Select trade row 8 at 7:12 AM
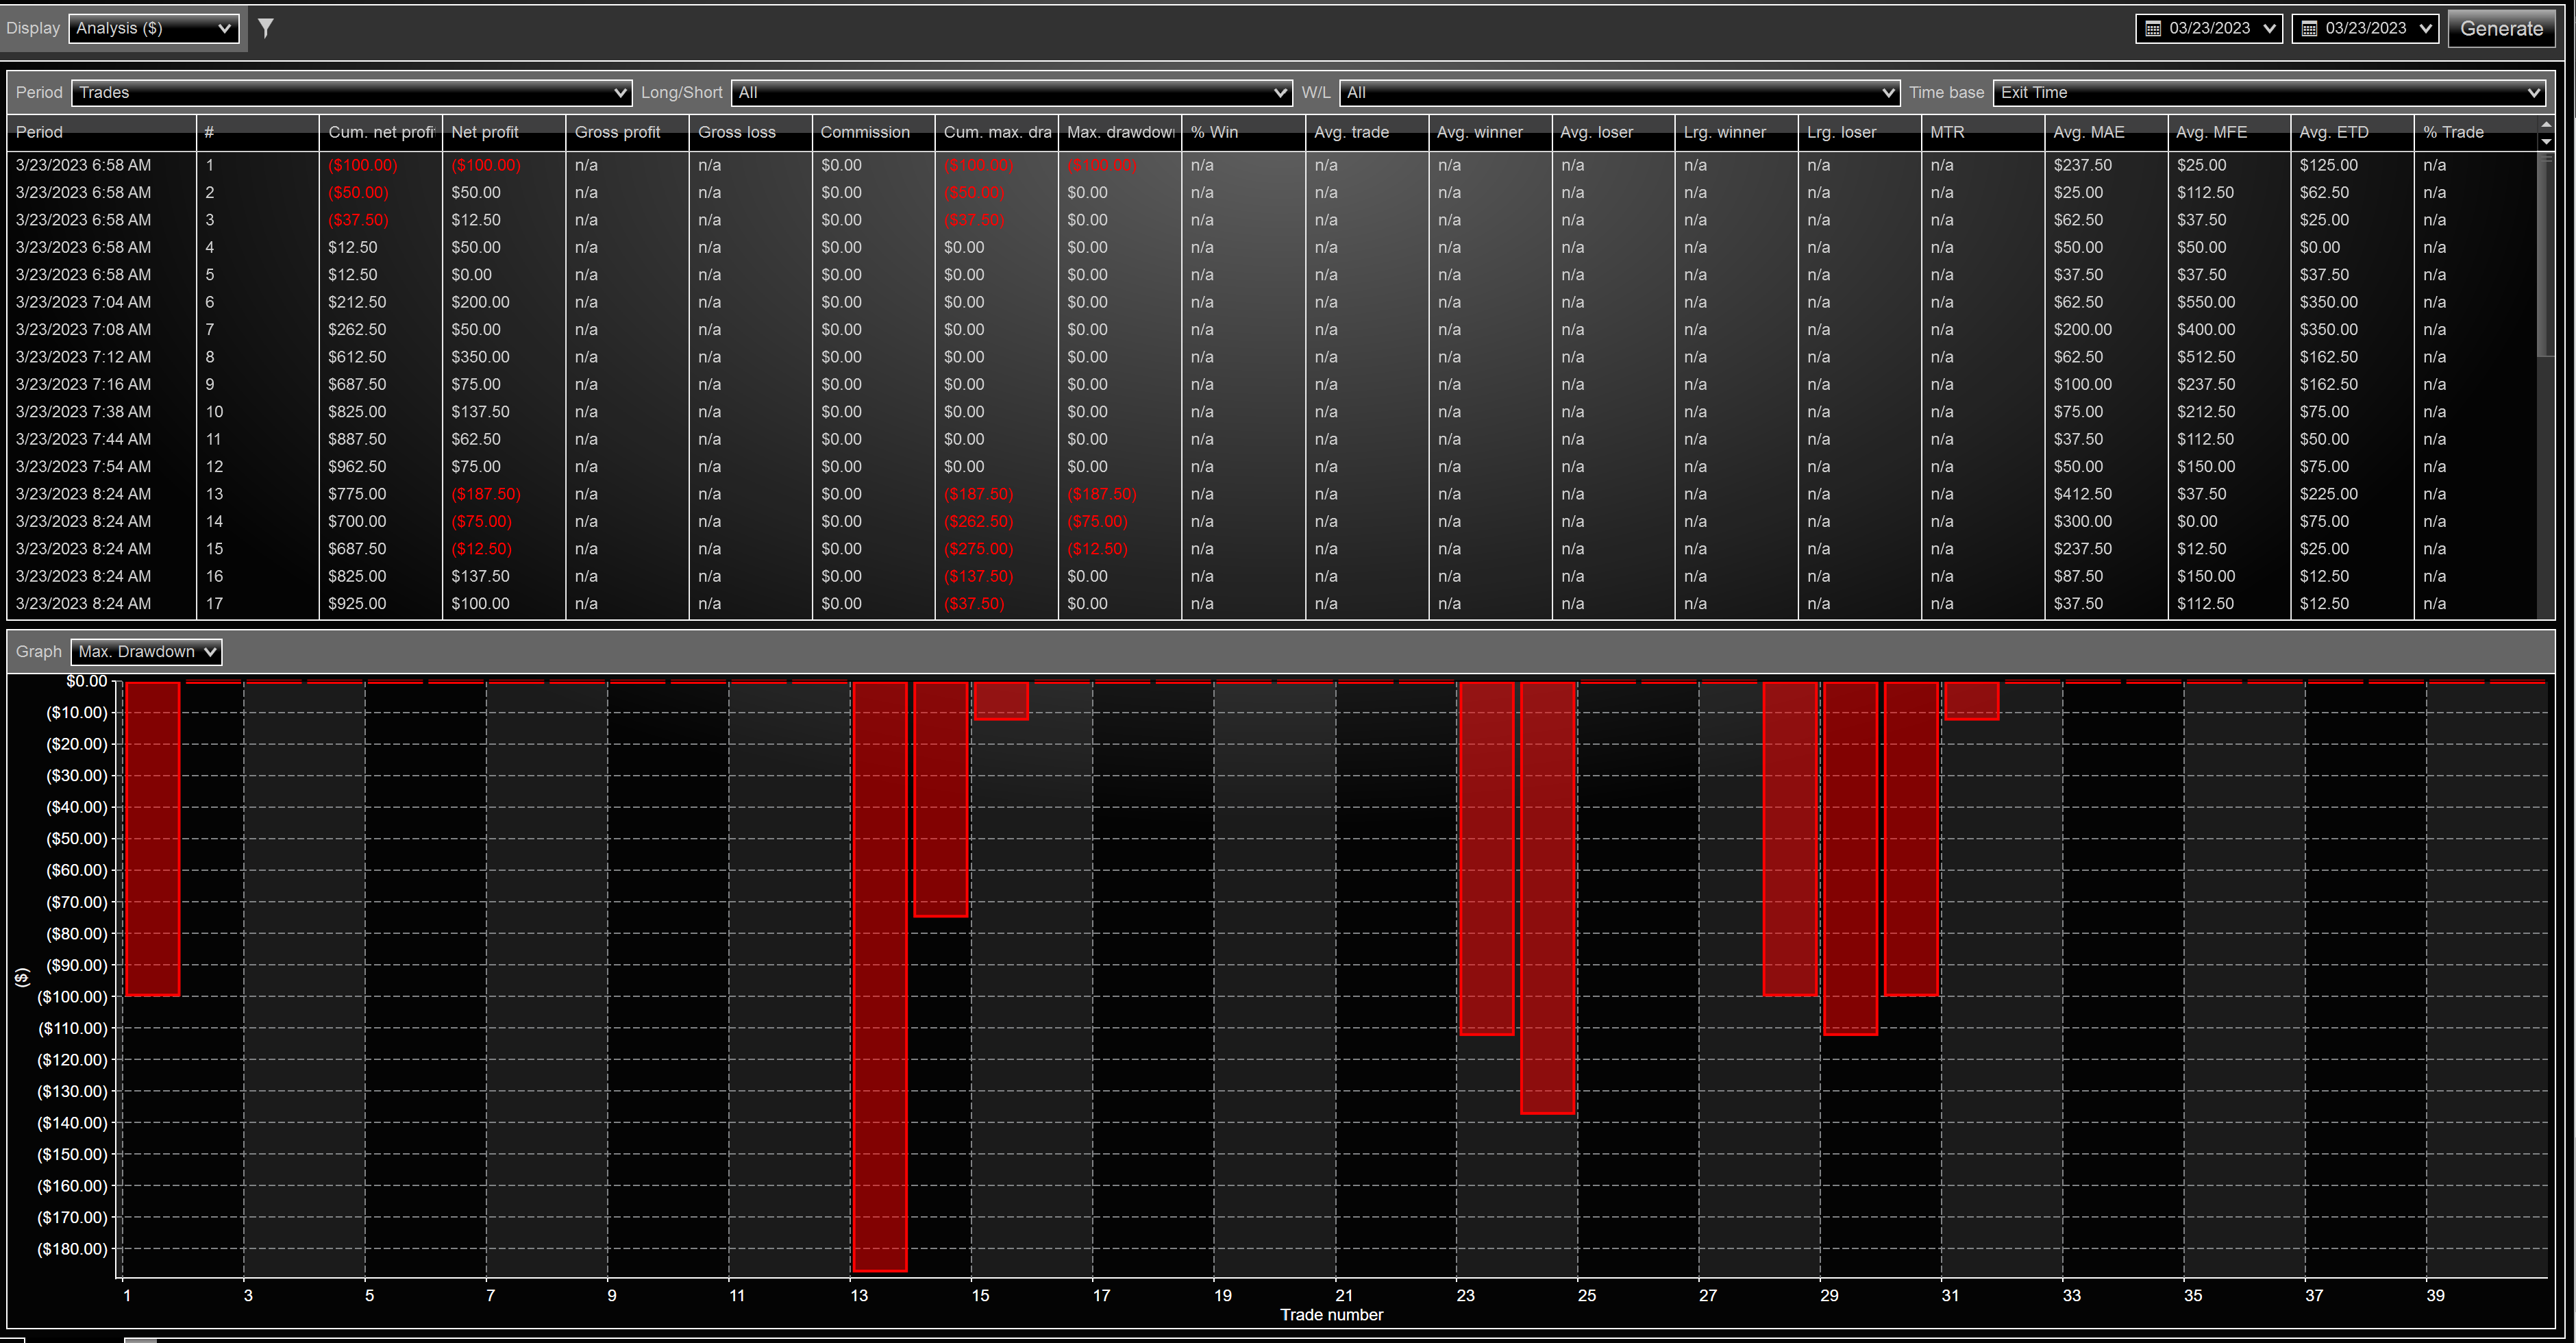 click(1272, 357)
